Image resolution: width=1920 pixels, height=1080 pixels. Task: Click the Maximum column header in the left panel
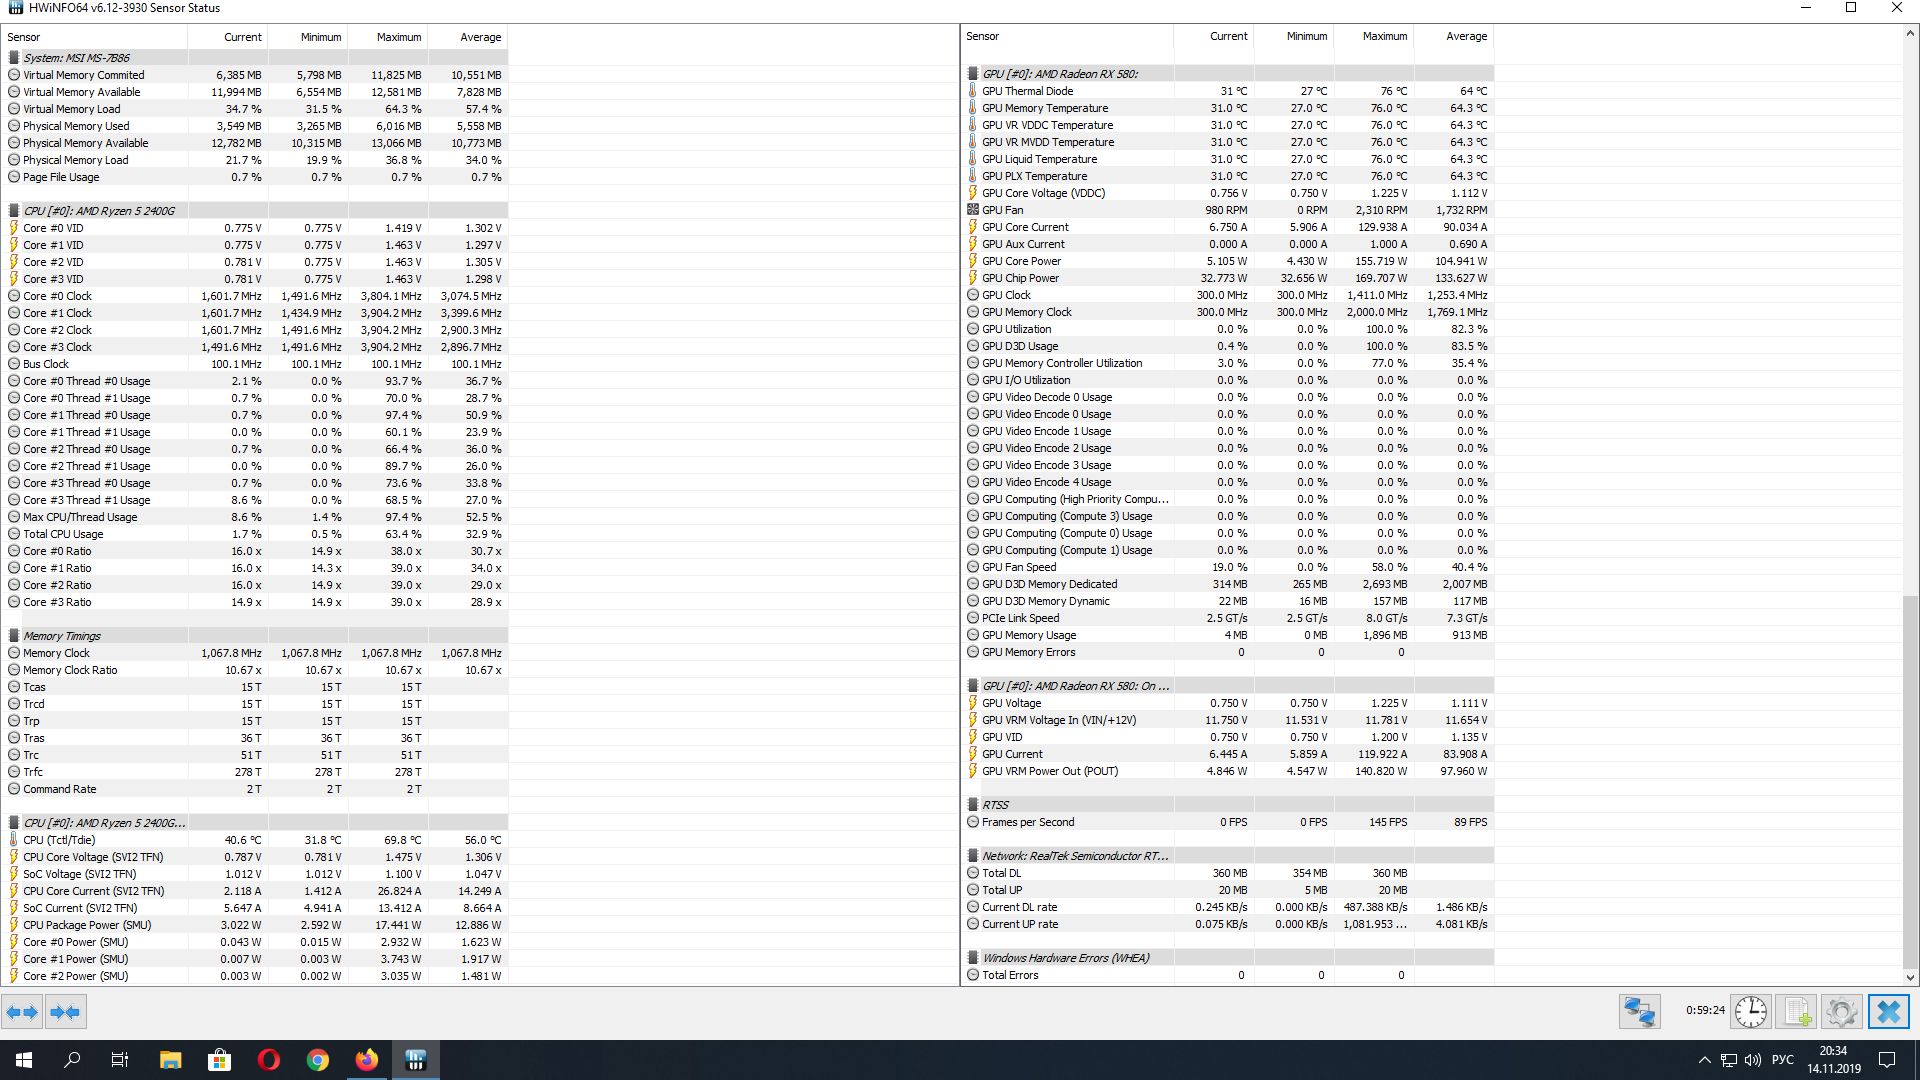(398, 37)
